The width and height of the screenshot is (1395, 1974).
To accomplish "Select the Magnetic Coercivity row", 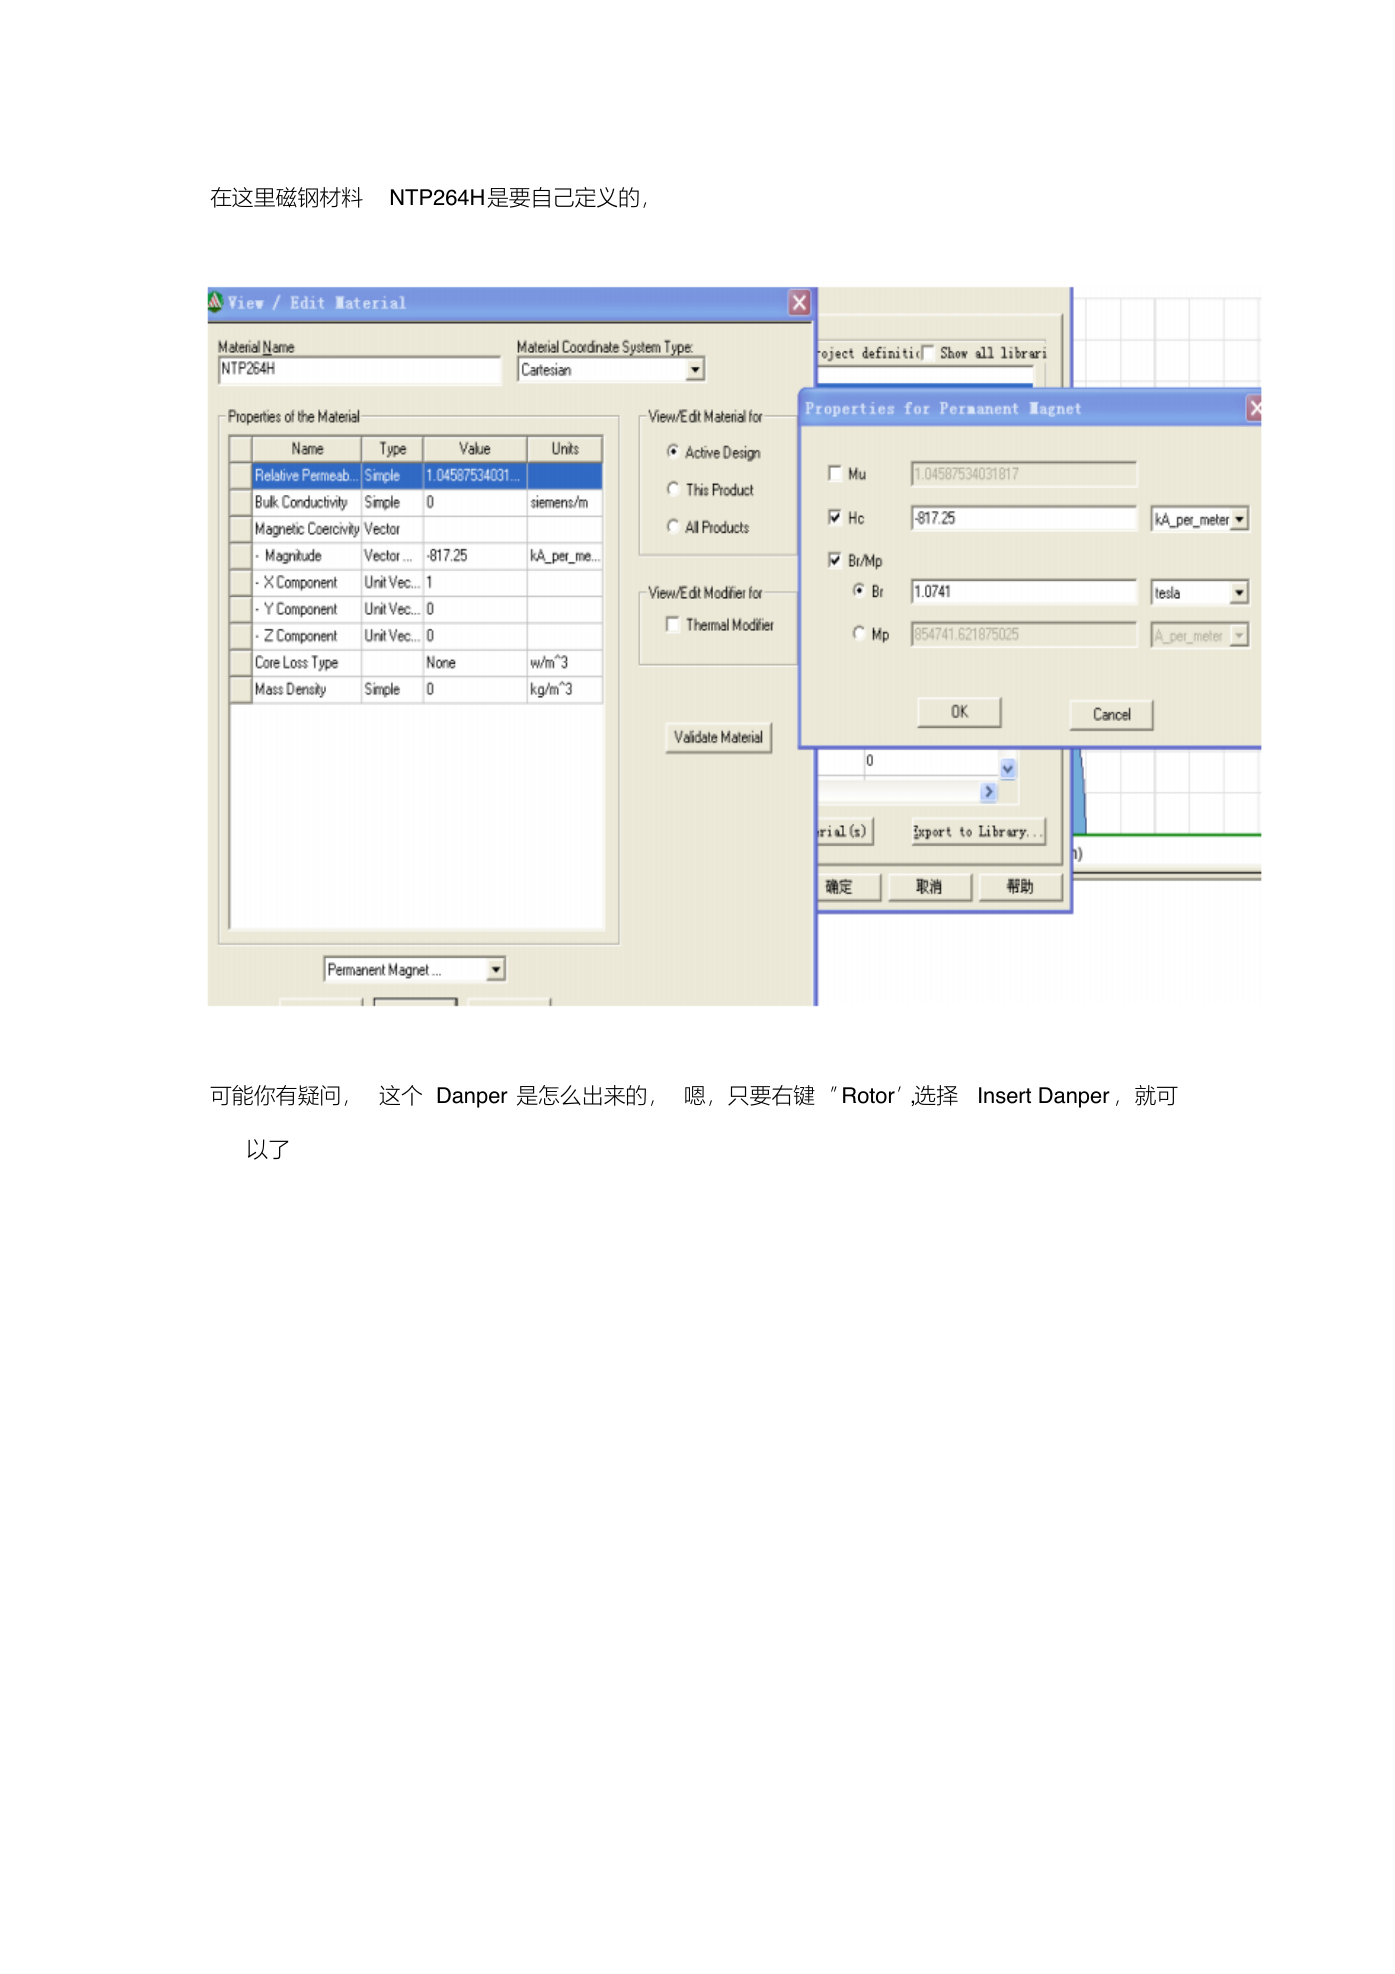I will tap(416, 529).
